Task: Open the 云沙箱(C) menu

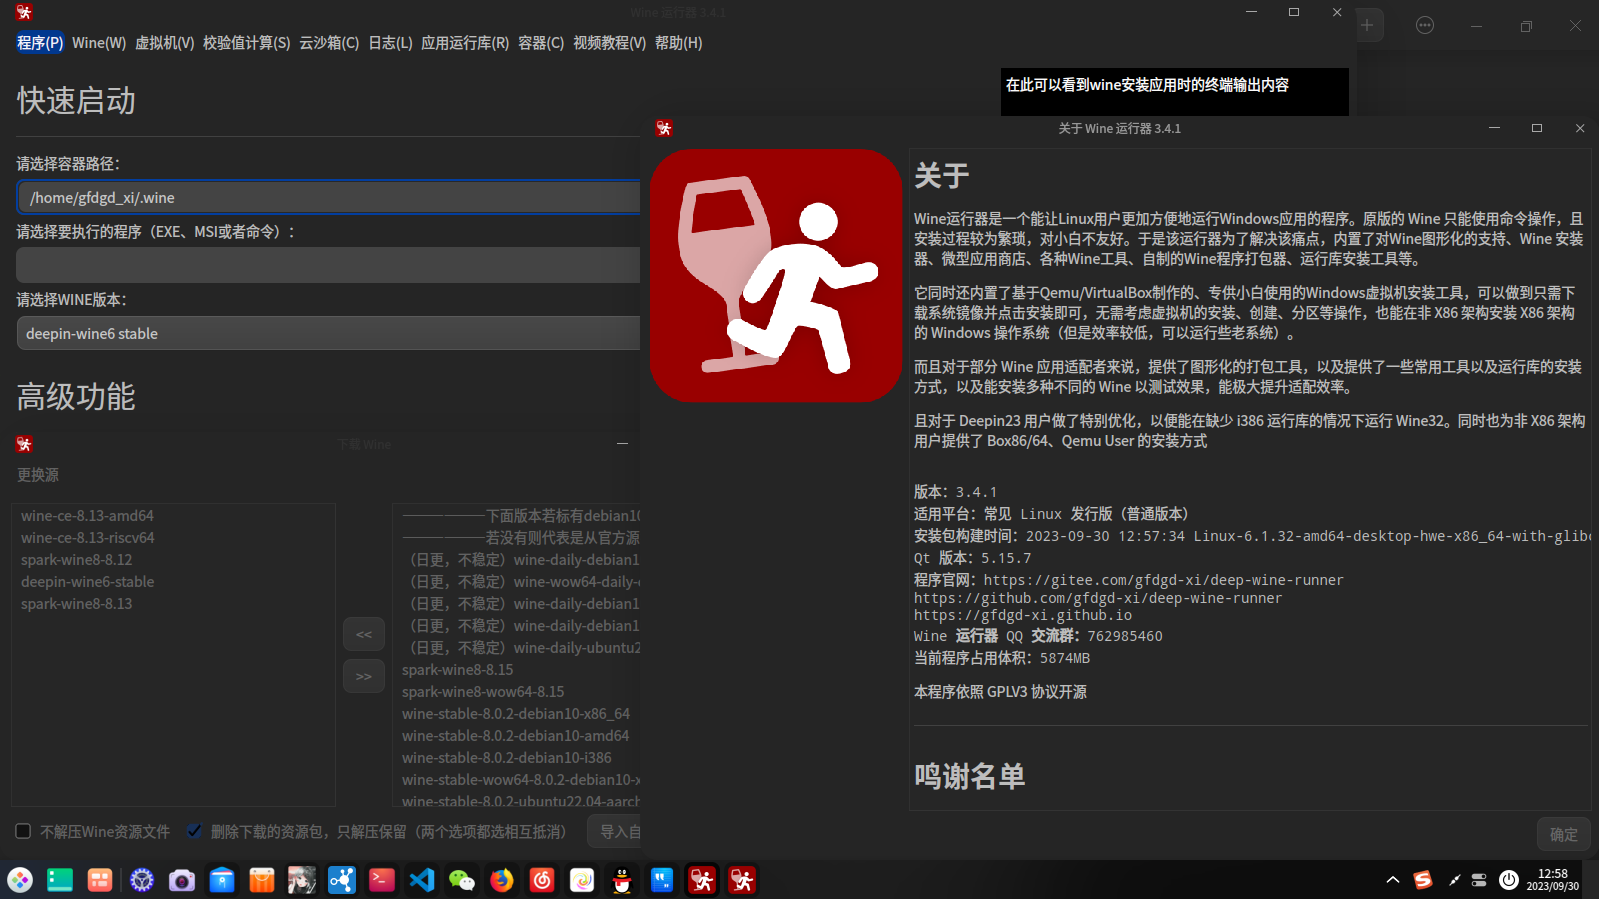Action: pos(329,43)
